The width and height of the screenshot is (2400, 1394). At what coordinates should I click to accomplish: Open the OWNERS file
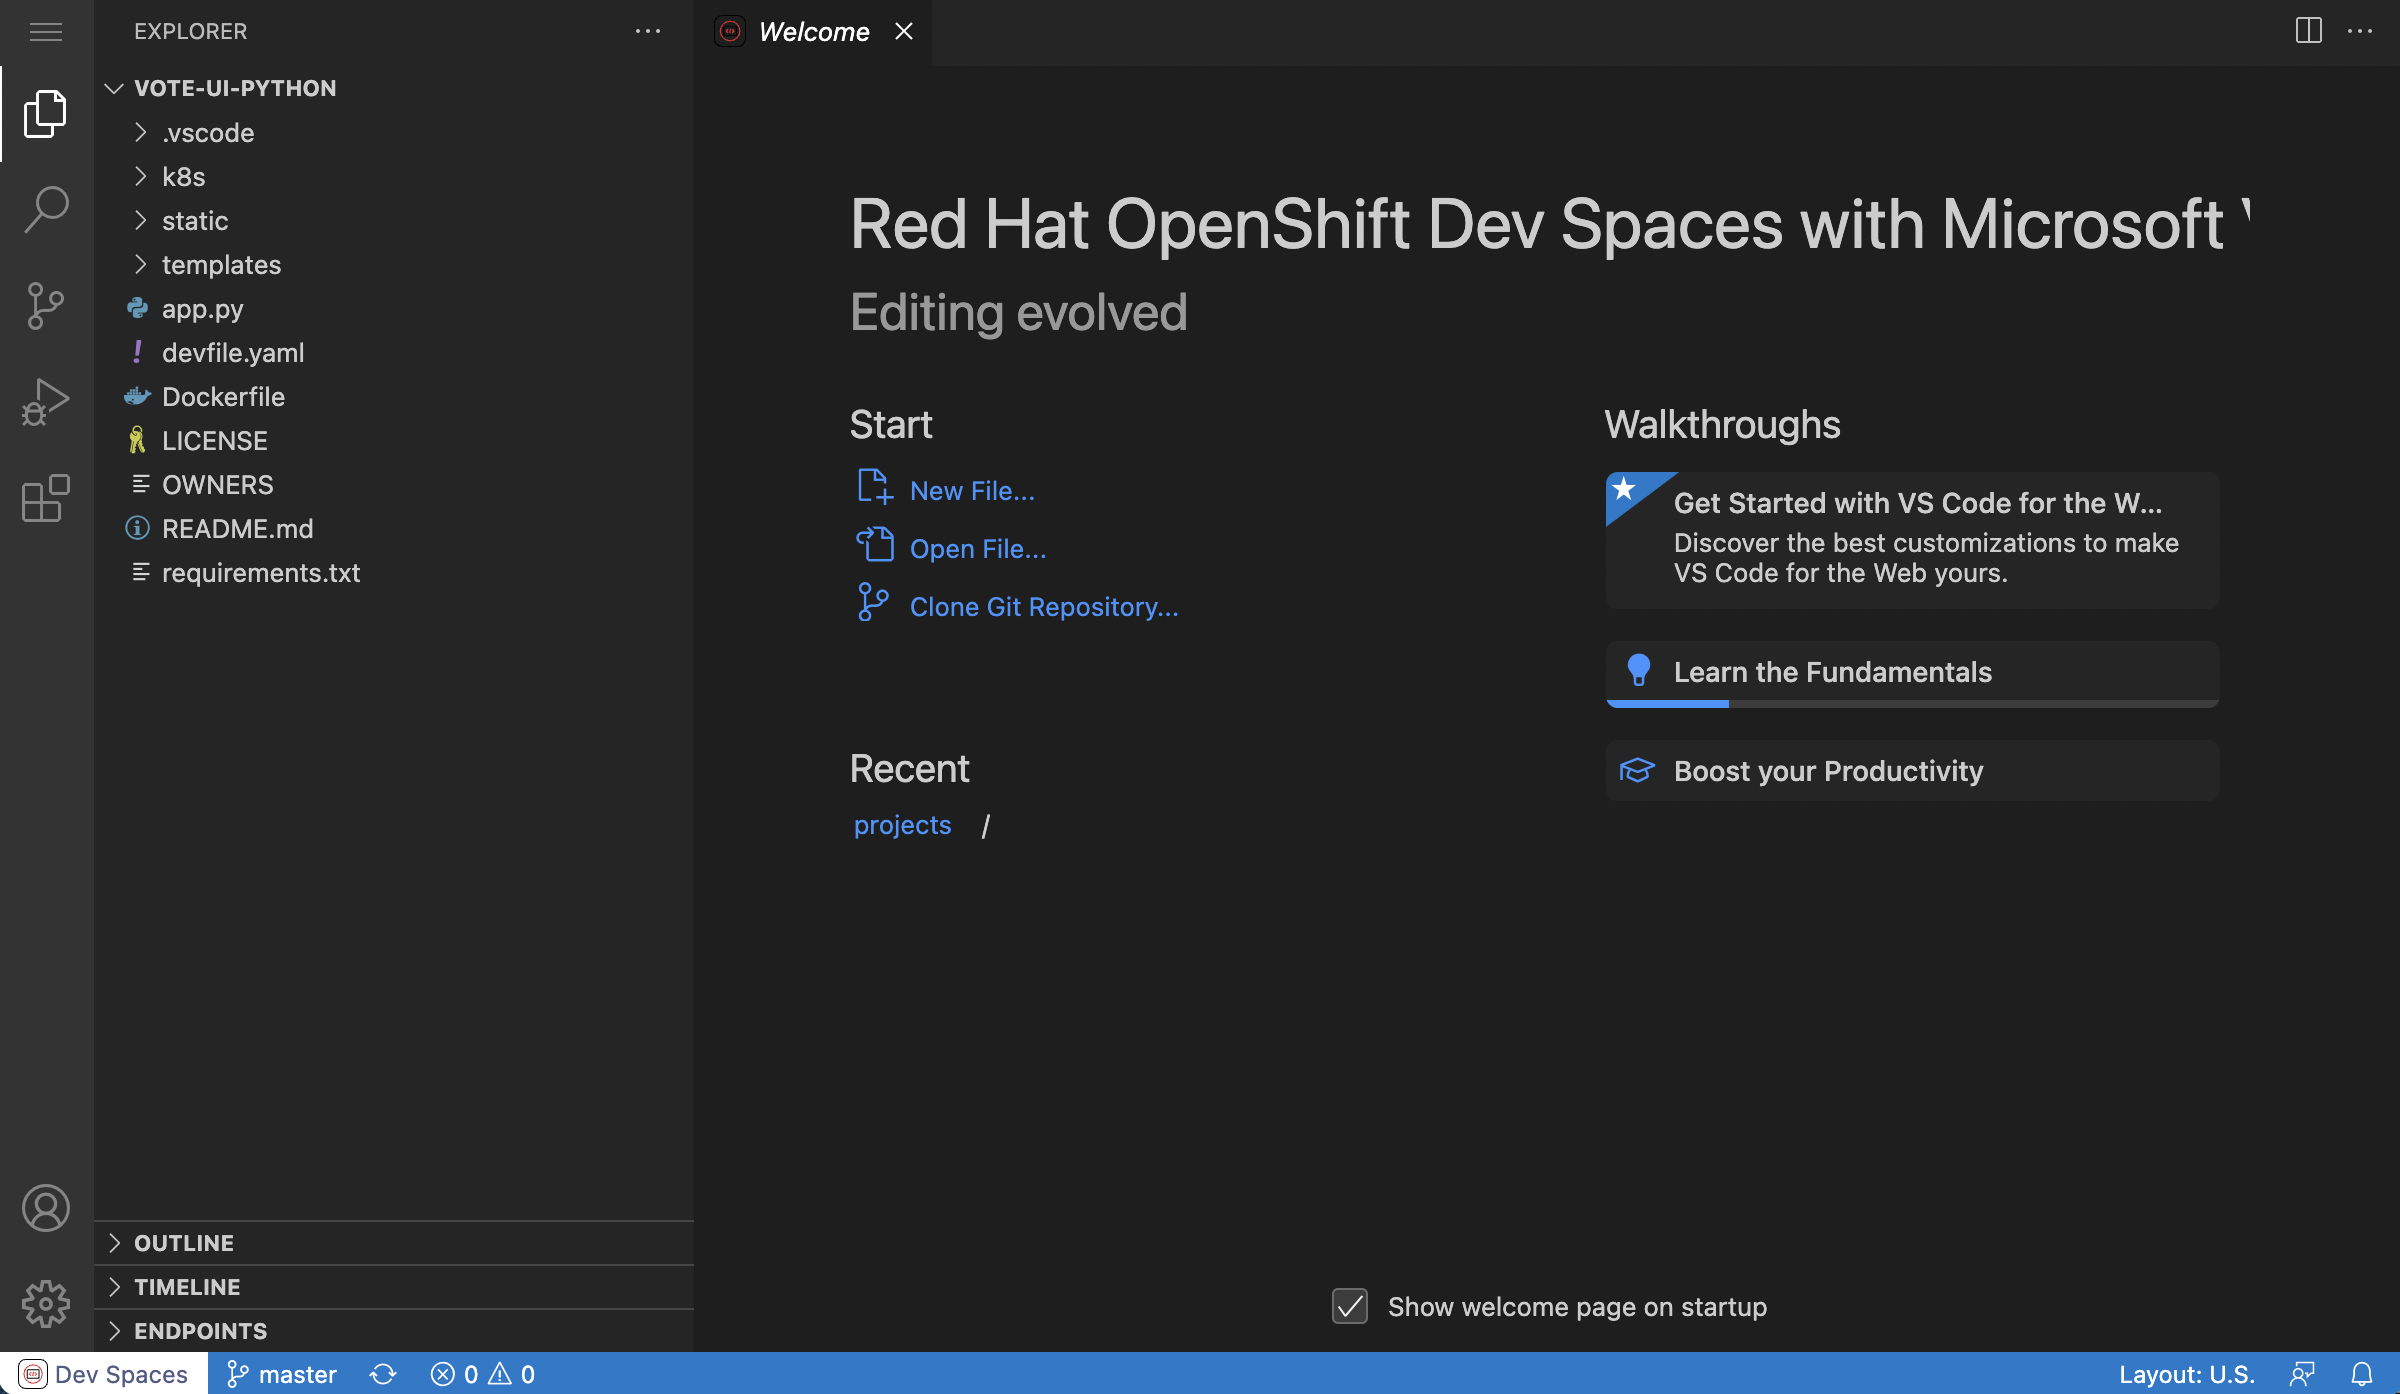[x=394, y=484]
